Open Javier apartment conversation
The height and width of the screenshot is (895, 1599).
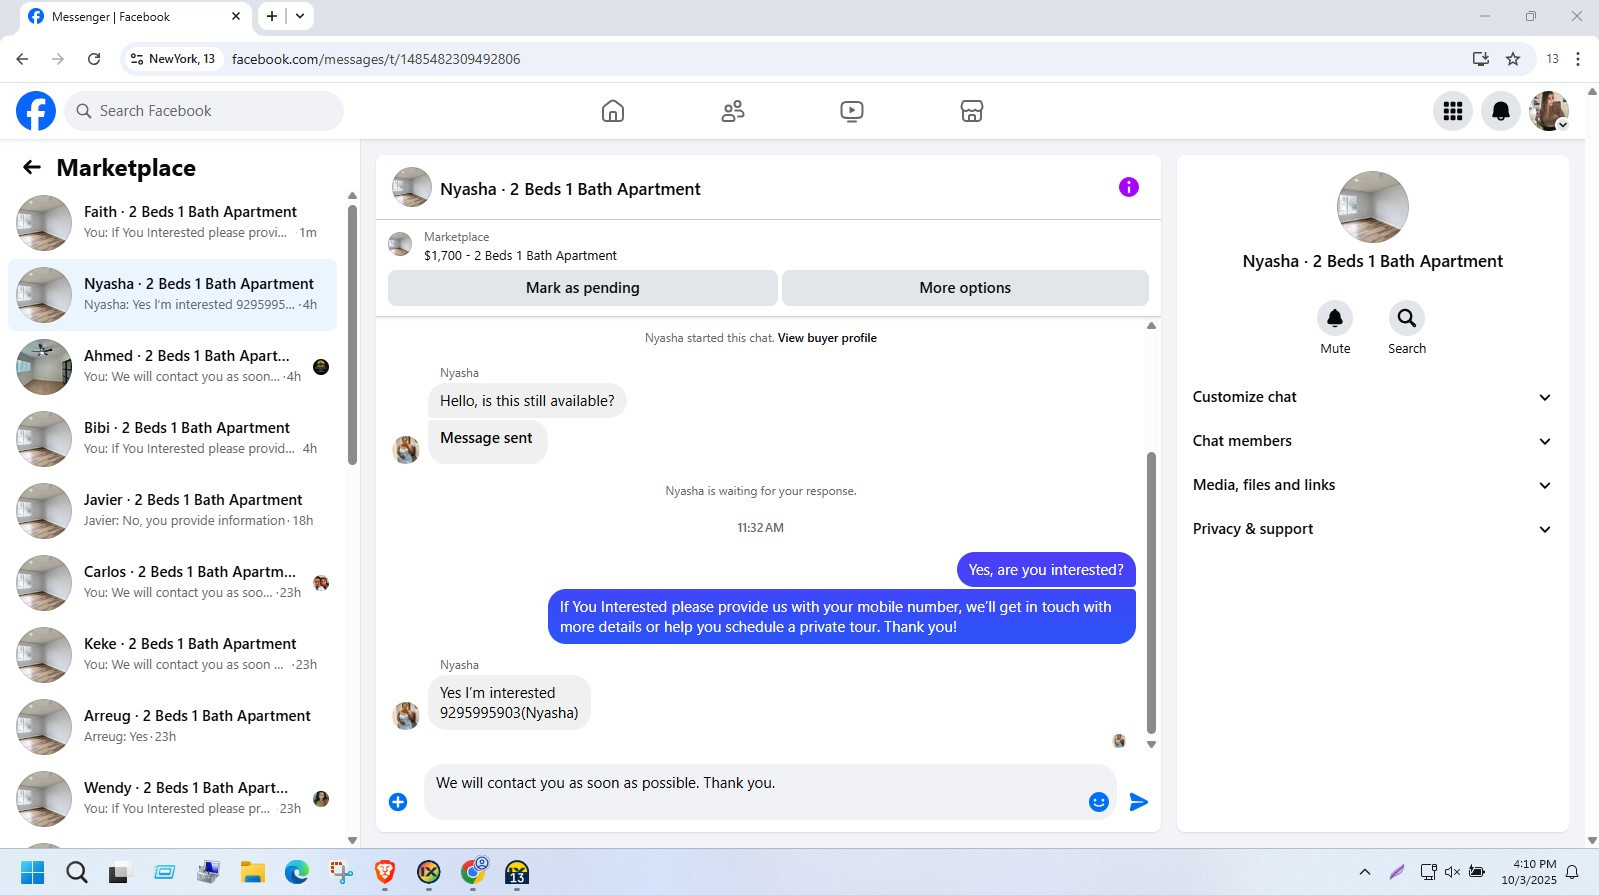coord(172,511)
